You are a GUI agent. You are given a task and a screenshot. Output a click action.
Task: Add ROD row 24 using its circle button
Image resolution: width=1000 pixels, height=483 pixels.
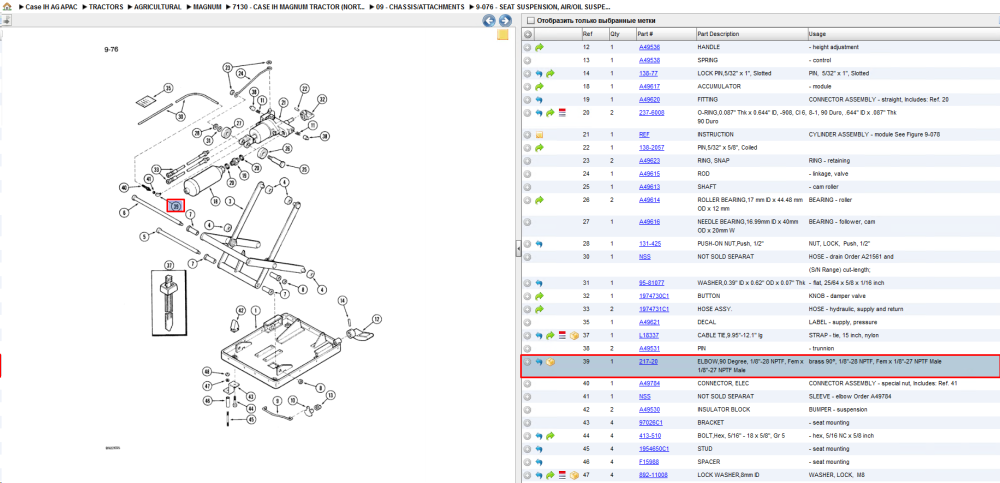[x=527, y=174]
